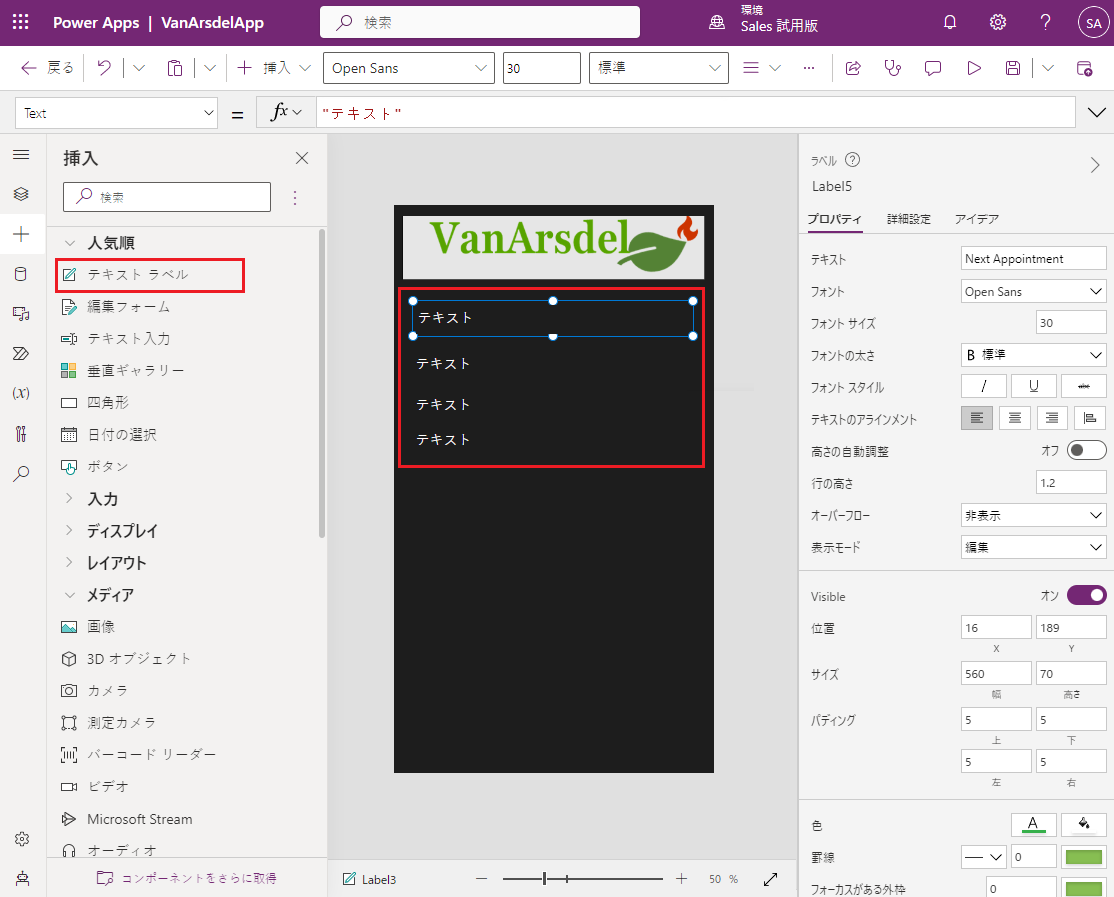Toggle the Visible switch off
The image size is (1114, 897).
point(1086,594)
